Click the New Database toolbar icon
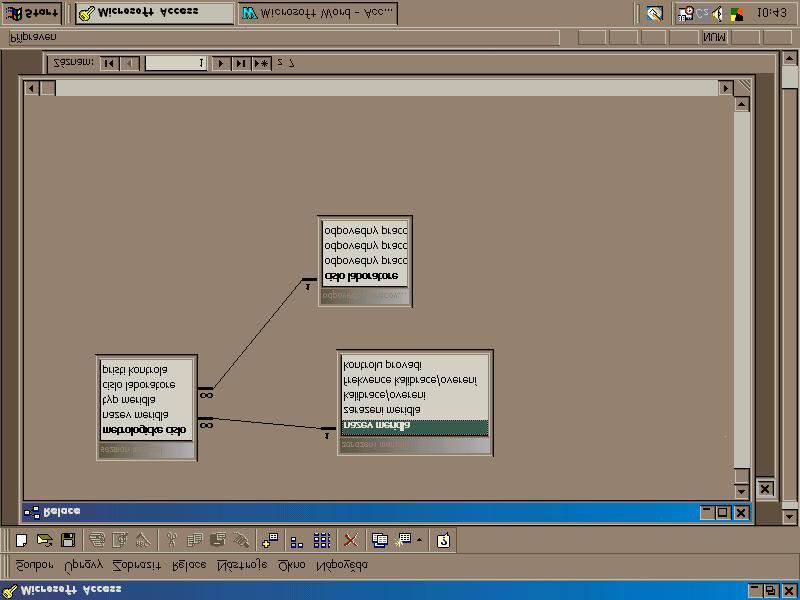The image size is (800, 600). click(21, 540)
